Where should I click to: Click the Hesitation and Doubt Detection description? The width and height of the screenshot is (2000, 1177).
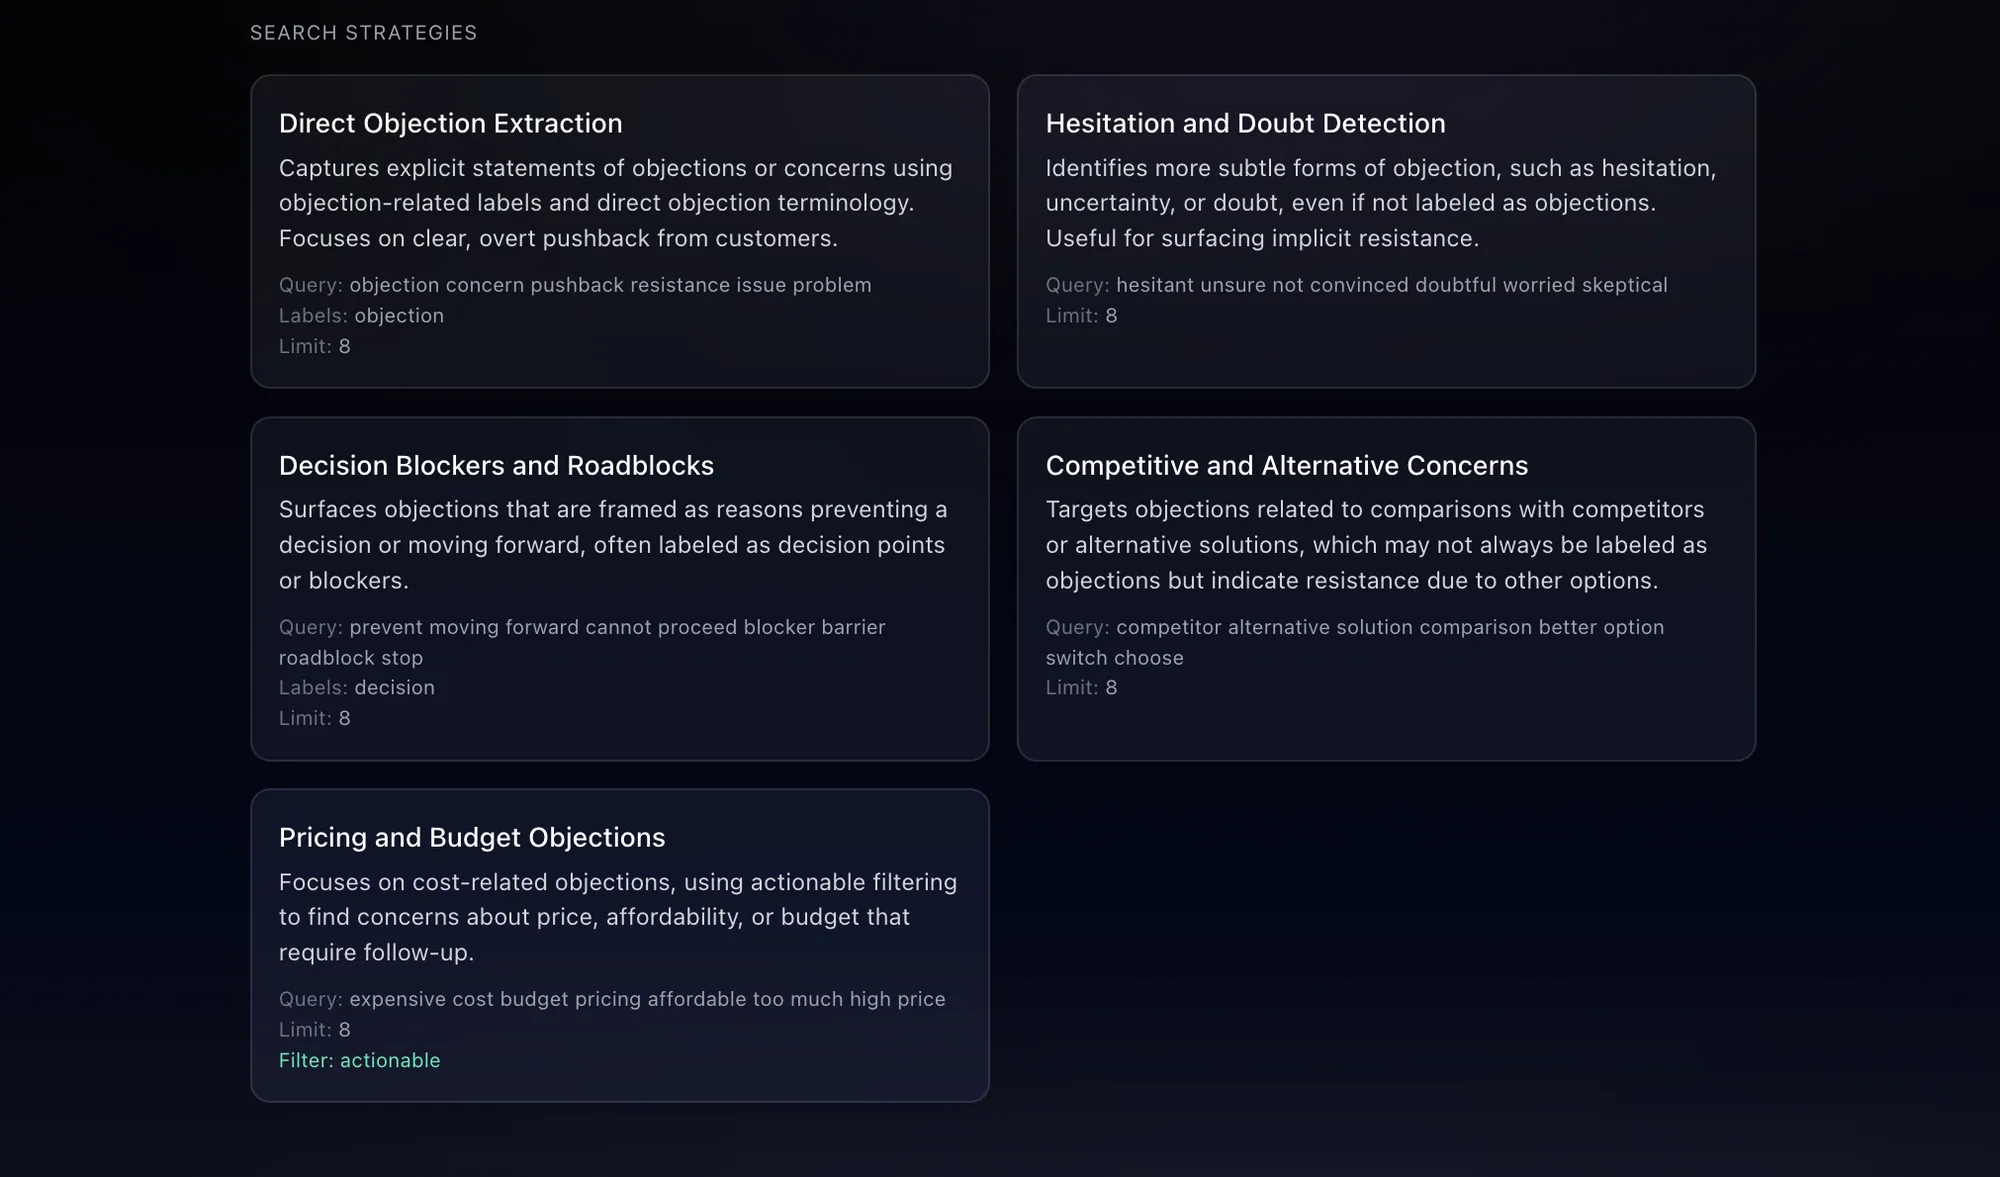tap(1380, 203)
